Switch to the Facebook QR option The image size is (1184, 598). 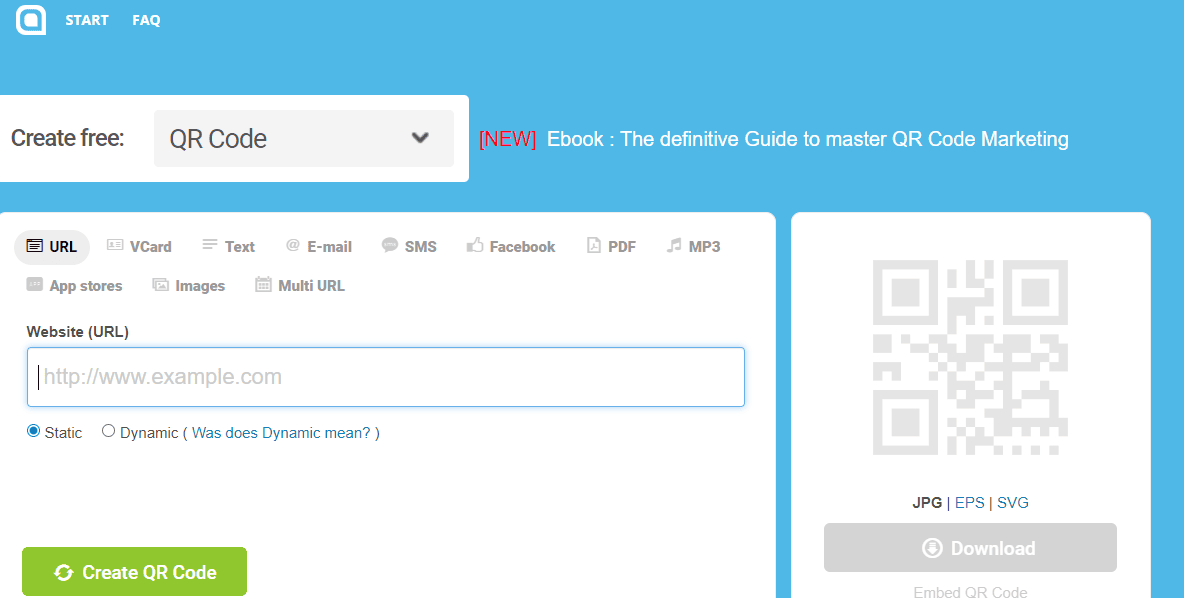tap(511, 246)
